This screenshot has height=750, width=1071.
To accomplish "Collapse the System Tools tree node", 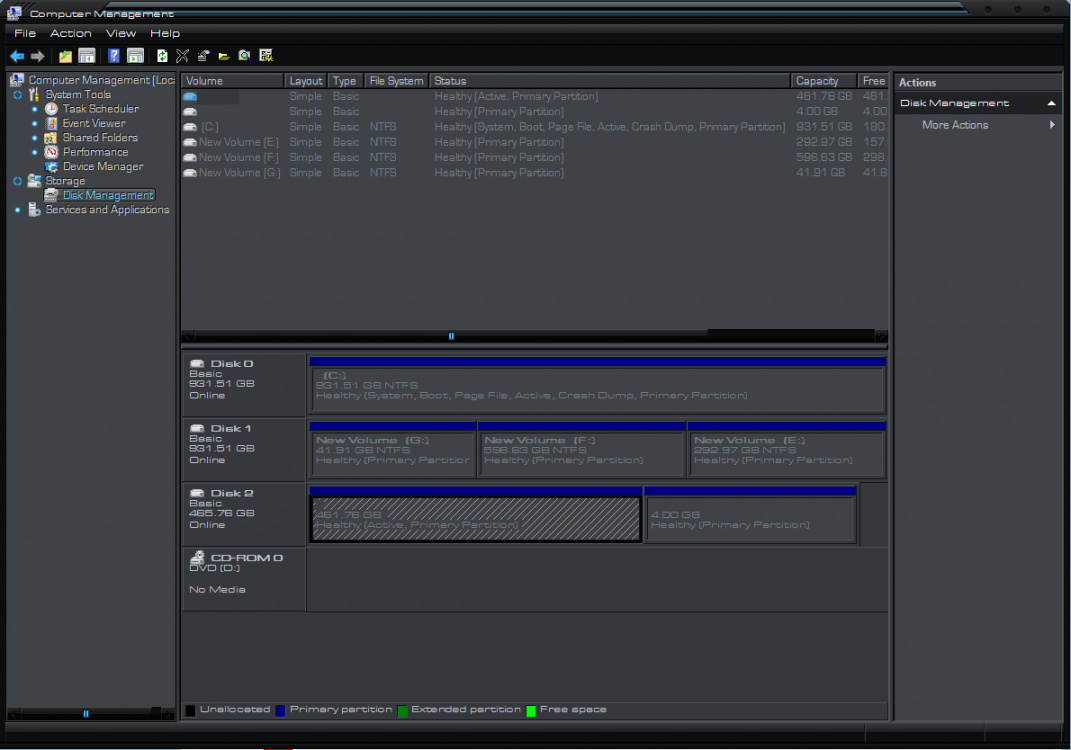I will (17, 95).
